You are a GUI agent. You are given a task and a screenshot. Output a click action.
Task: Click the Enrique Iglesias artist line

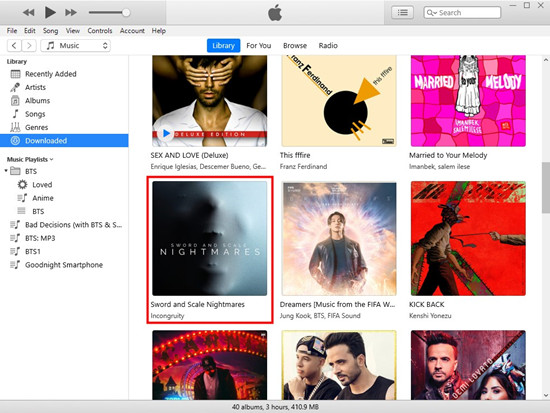pyautogui.click(x=208, y=167)
